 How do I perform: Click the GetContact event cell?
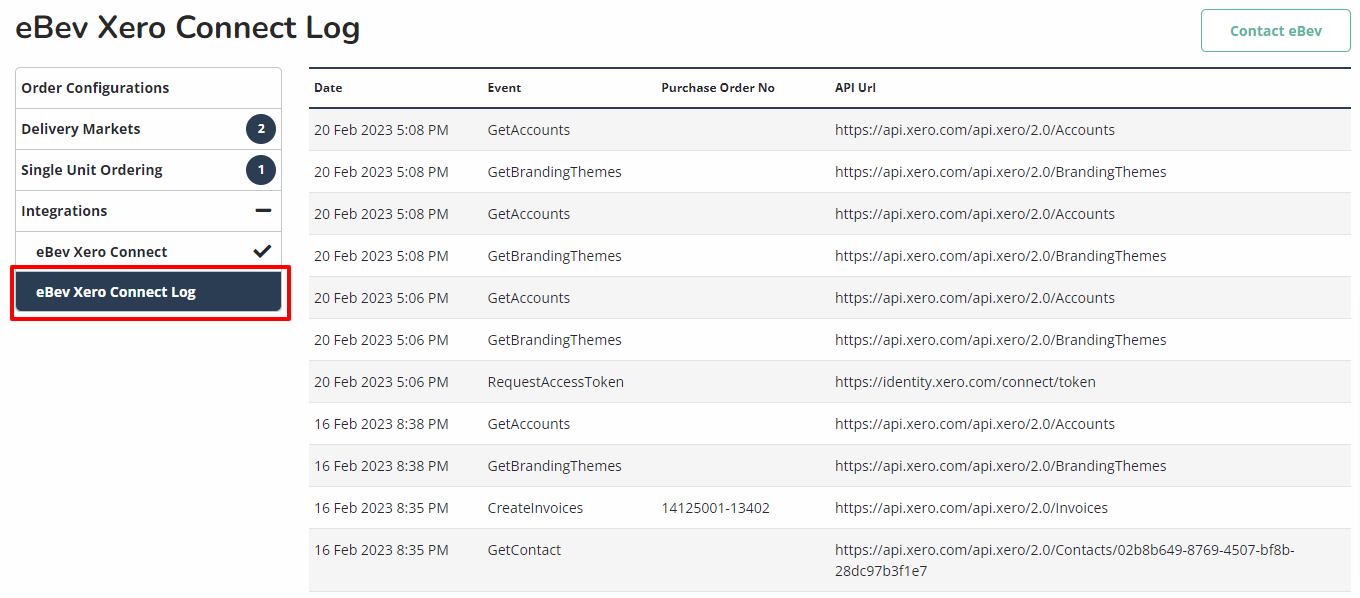(524, 550)
